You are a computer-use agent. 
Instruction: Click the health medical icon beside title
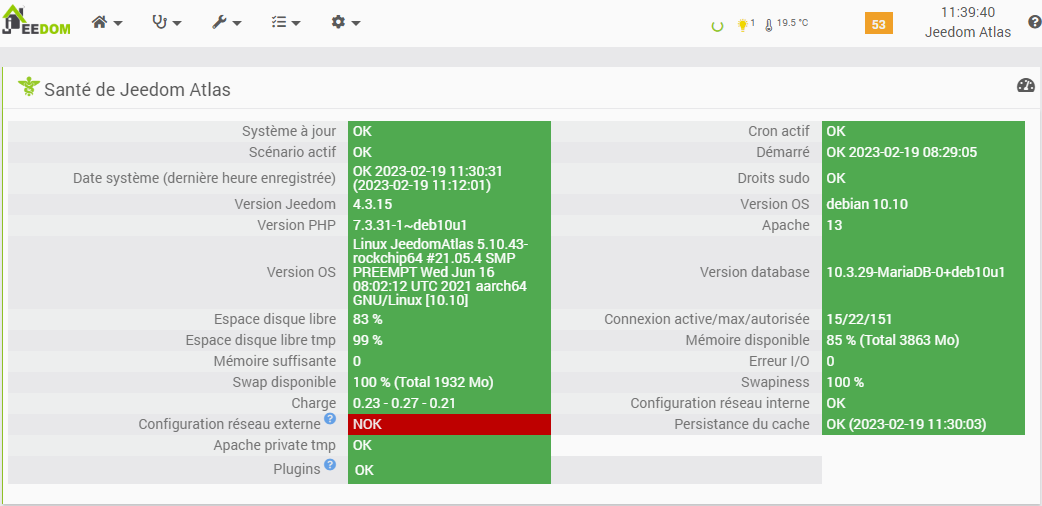tap(28, 88)
